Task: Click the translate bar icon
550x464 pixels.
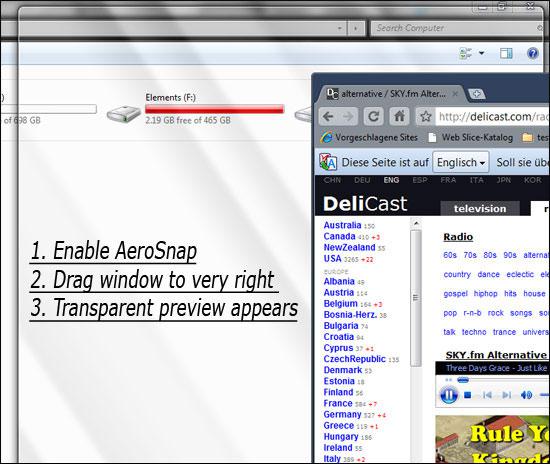Action: click(x=328, y=162)
